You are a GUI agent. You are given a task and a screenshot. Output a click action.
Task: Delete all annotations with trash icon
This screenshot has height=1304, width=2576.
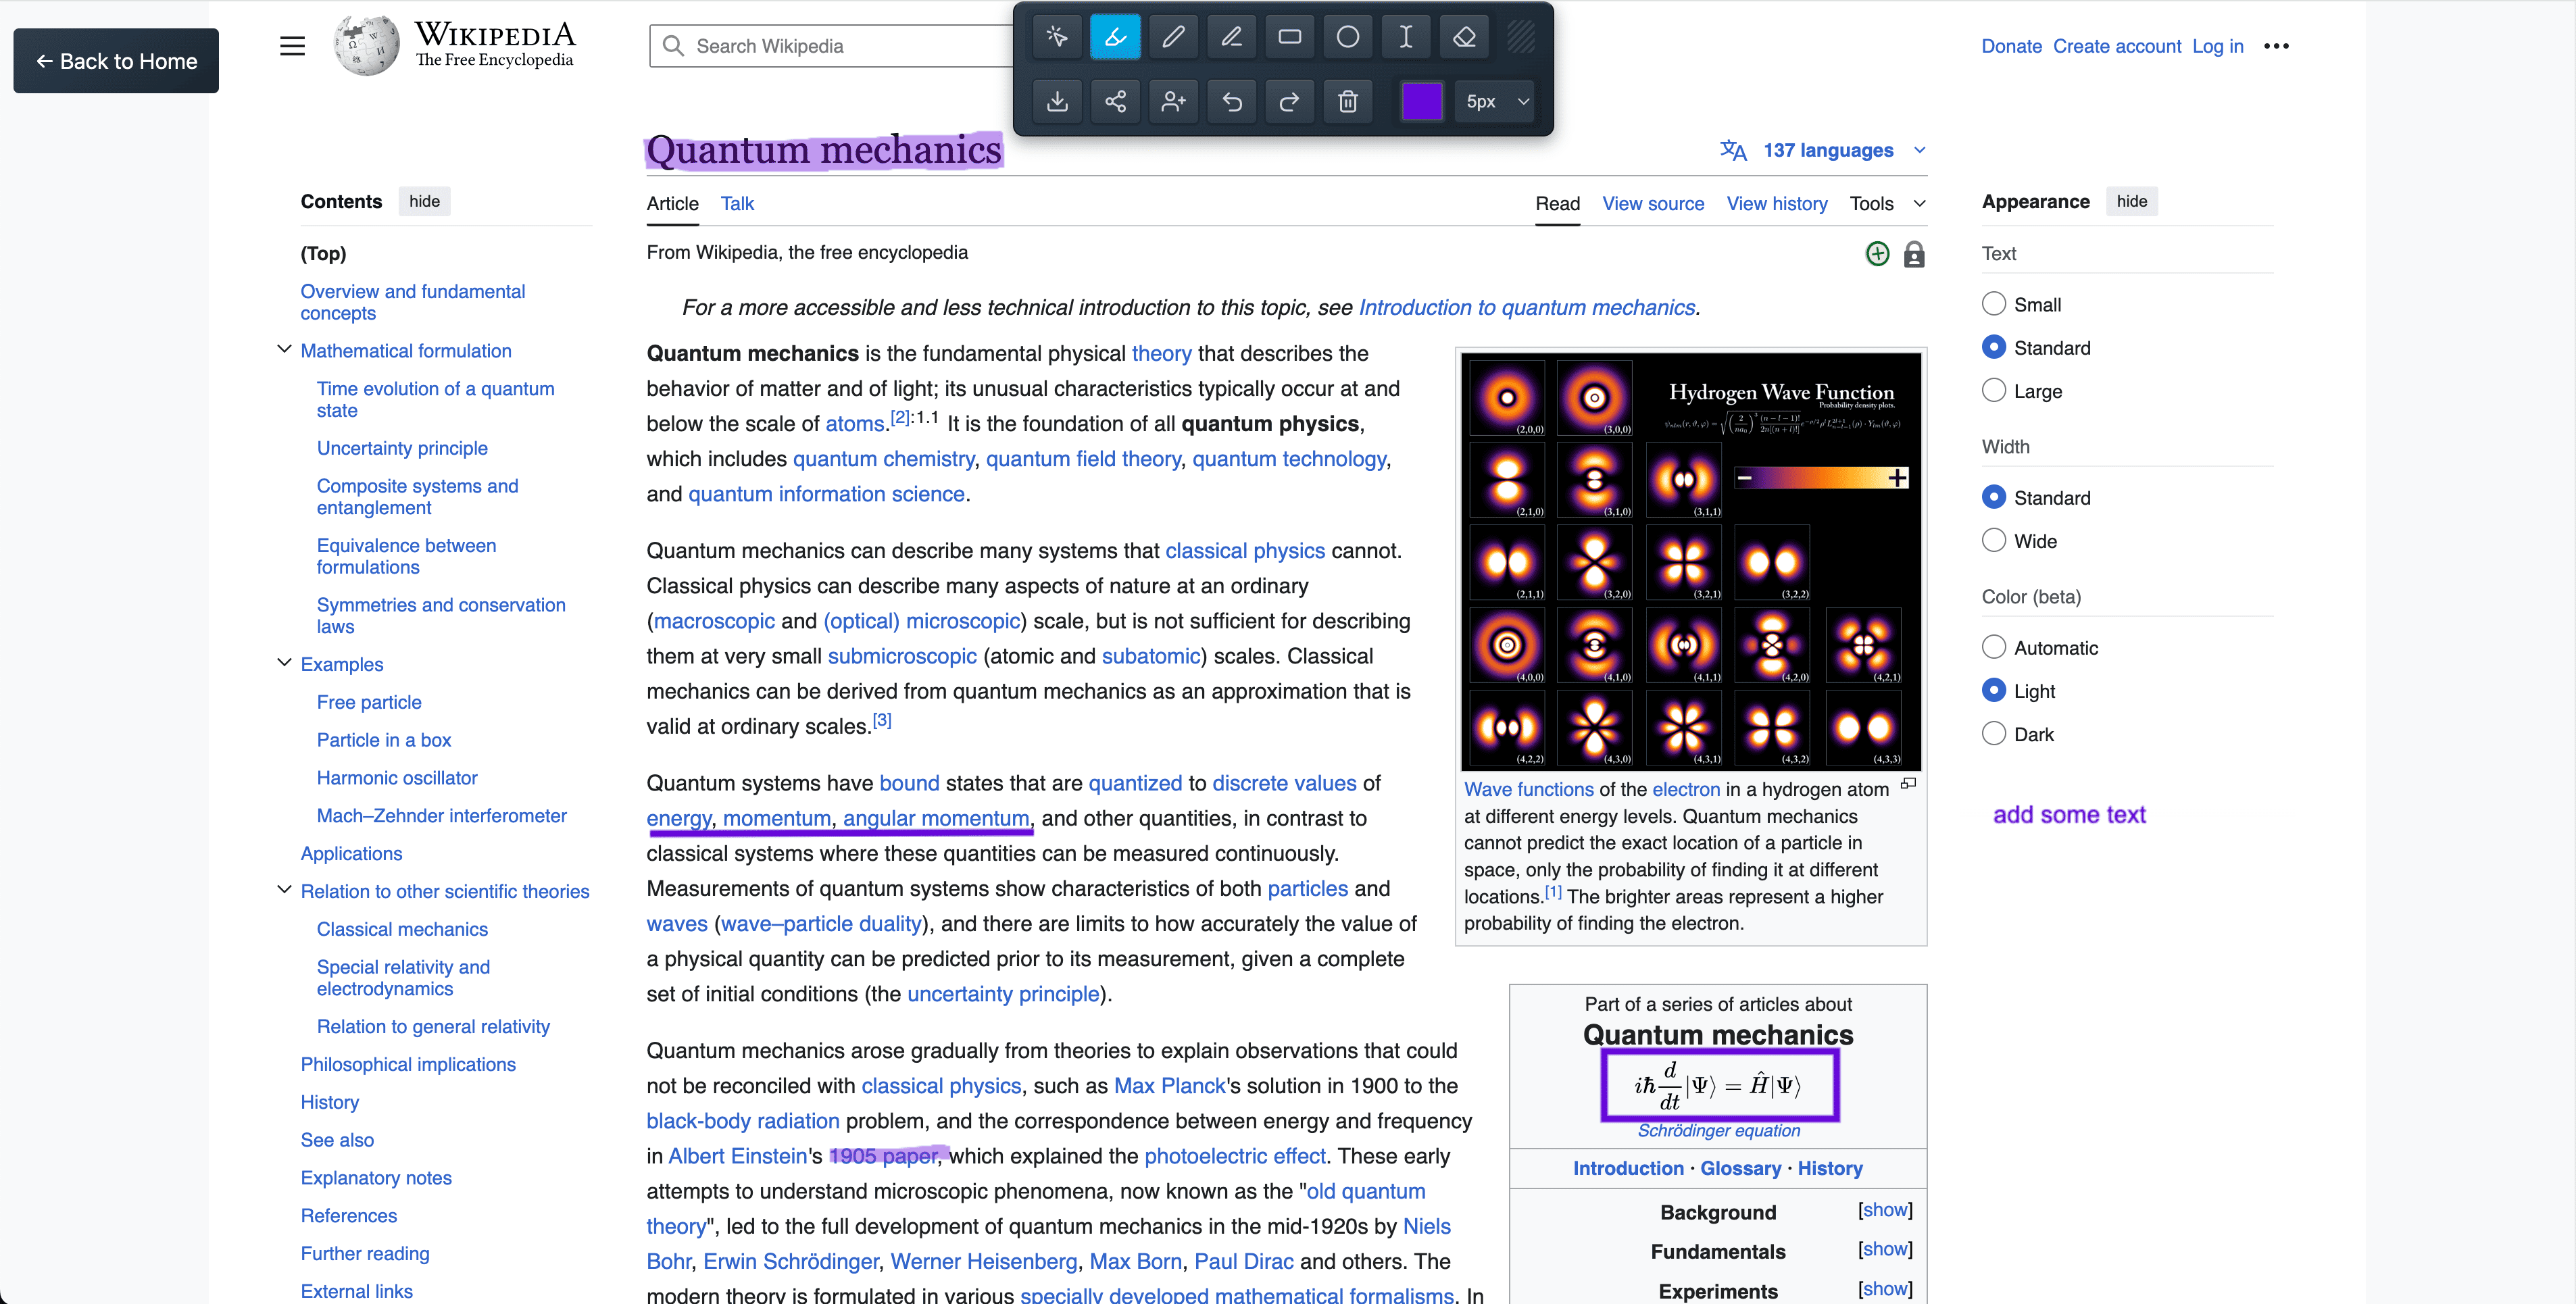[x=1347, y=101]
